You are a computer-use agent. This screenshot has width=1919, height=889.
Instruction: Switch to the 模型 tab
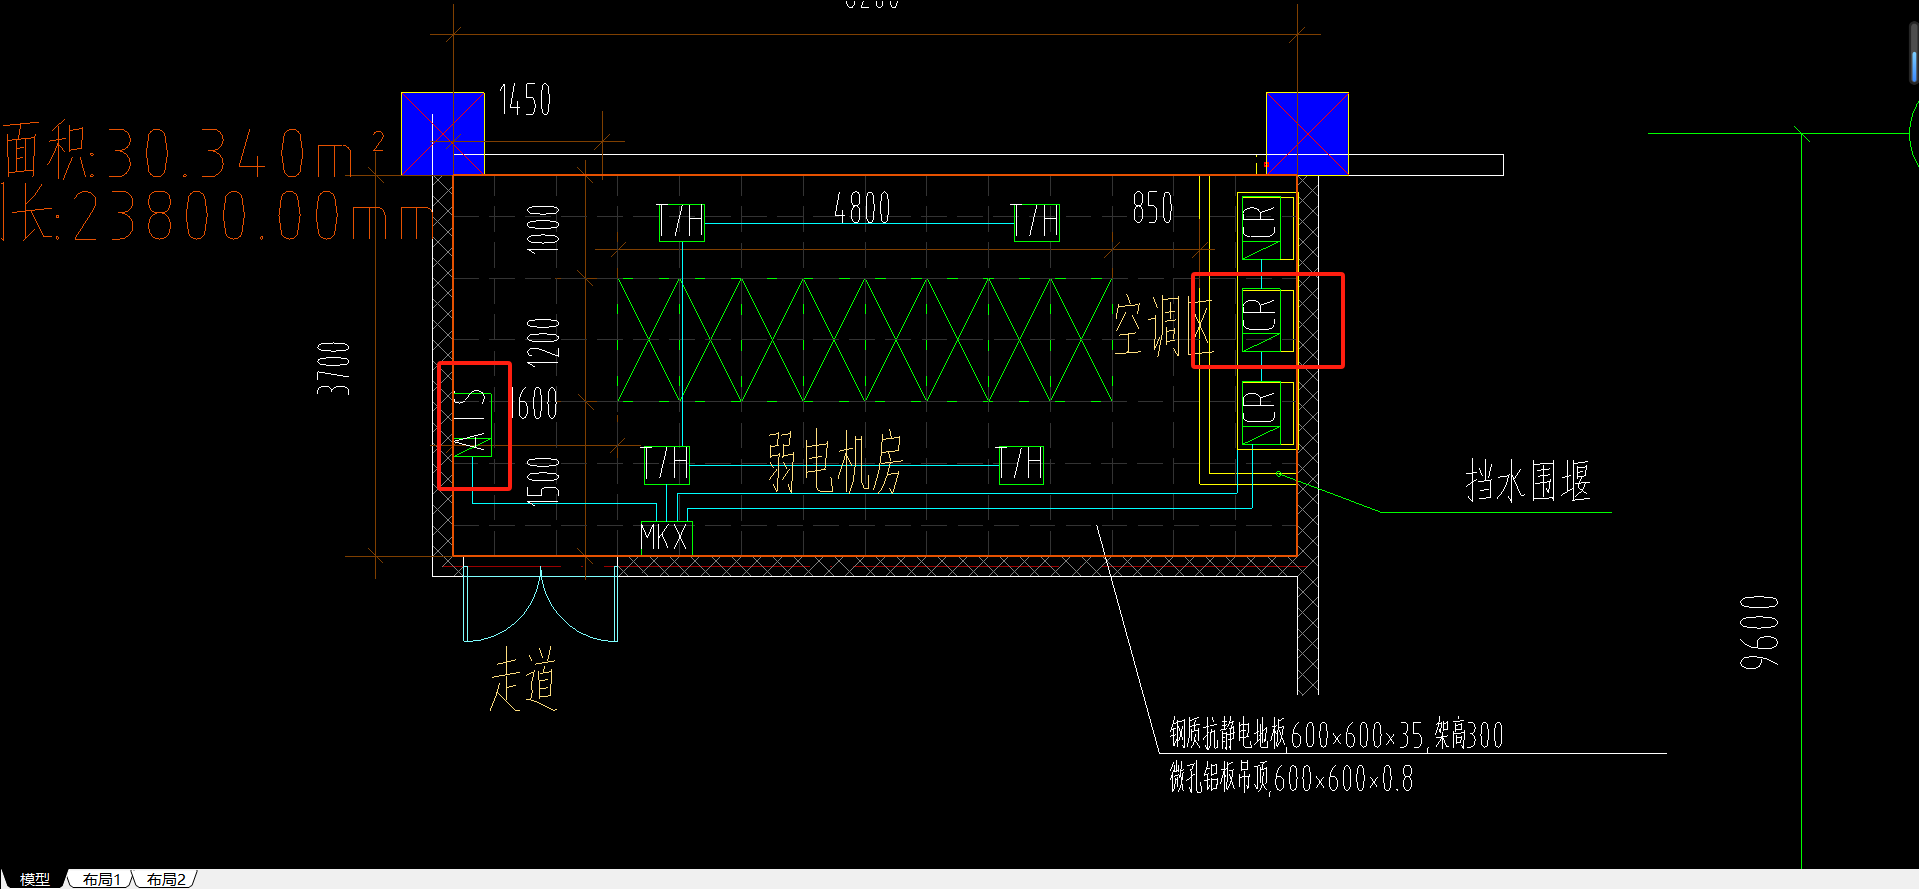[34, 879]
